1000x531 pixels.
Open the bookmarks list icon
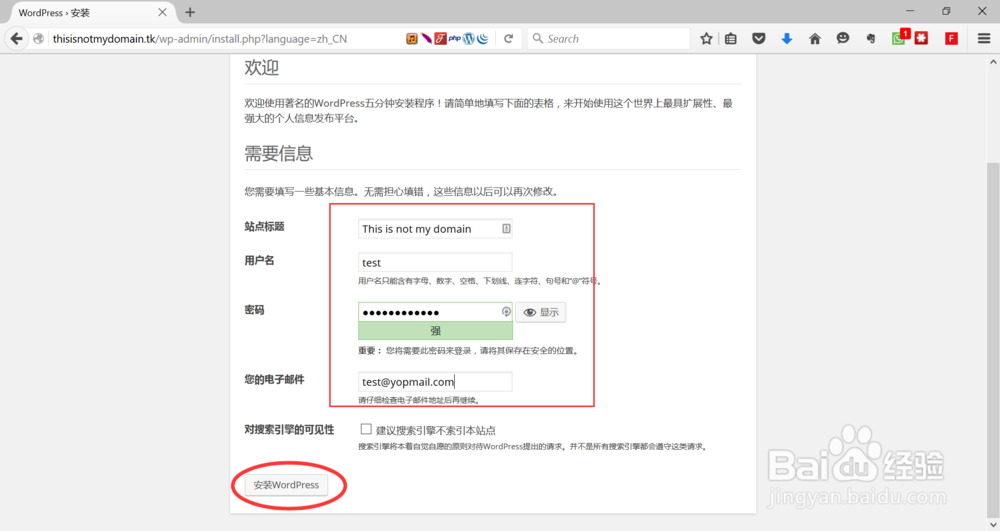[731, 39]
